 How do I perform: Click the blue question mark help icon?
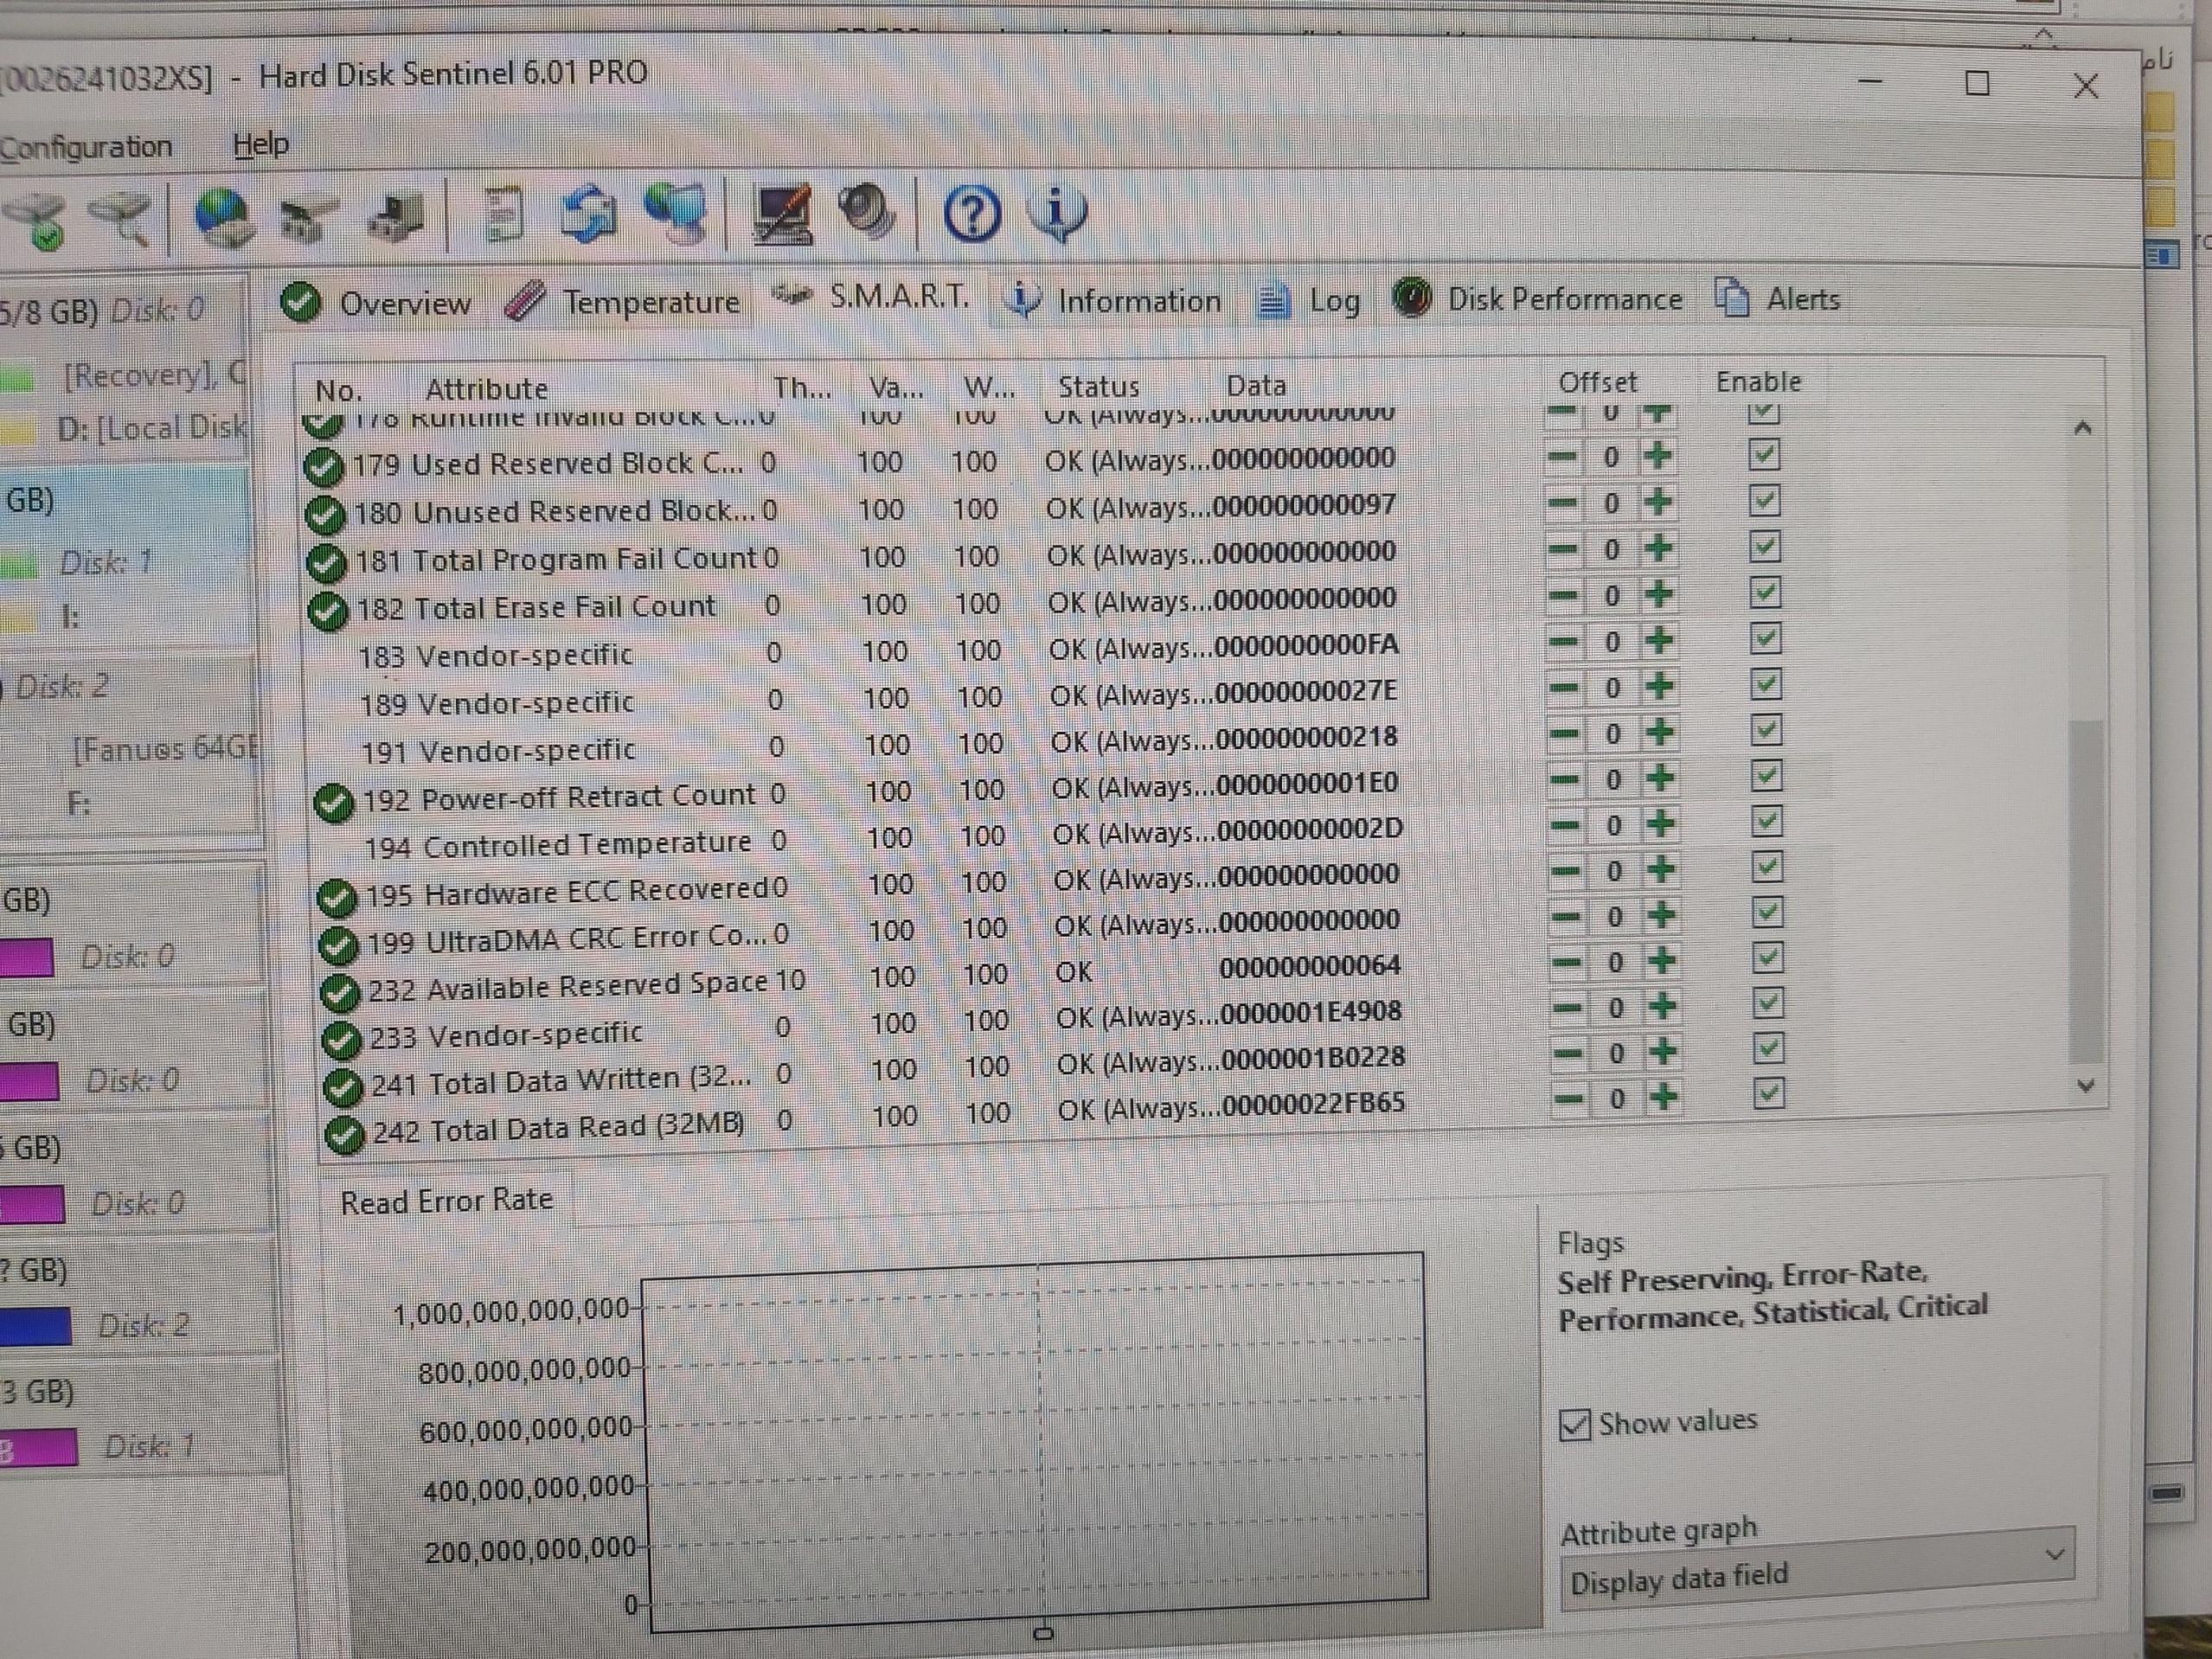click(972, 212)
